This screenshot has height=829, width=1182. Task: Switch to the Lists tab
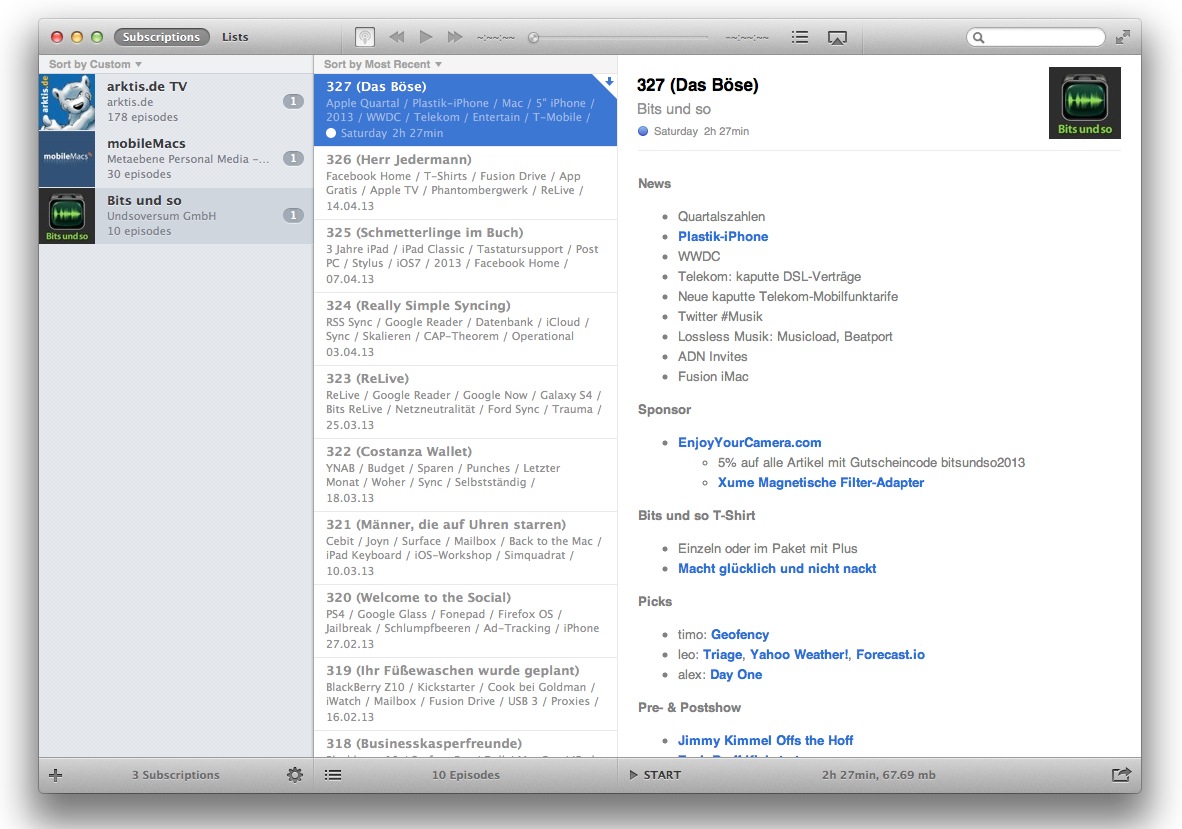tap(235, 37)
